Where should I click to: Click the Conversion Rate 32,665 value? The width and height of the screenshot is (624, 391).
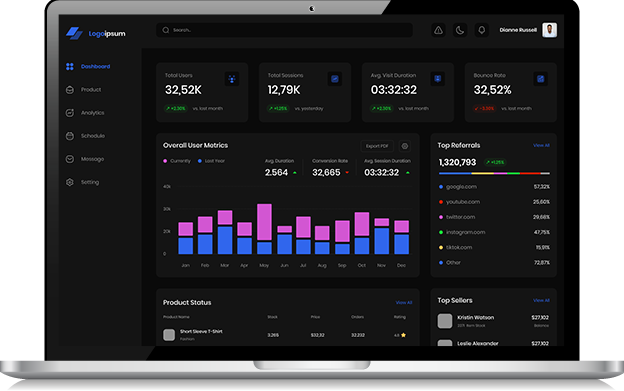click(x=326, y=173)
